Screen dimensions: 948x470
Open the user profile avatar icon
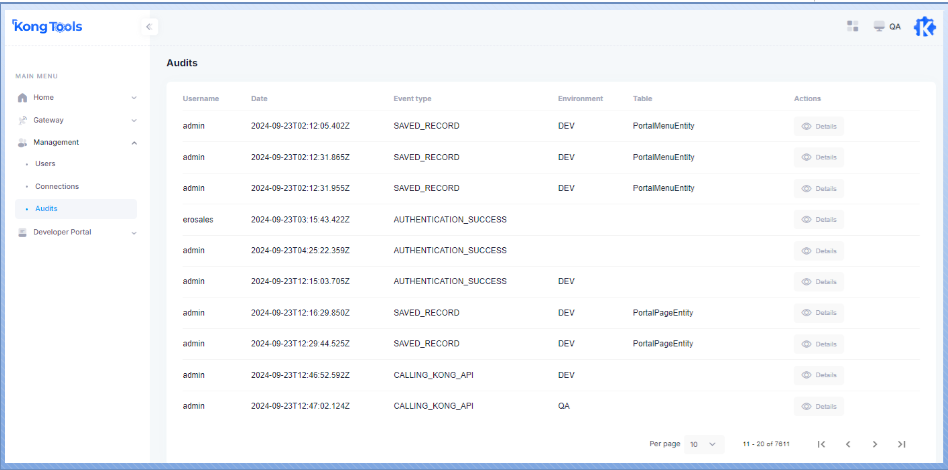(x=924, y=26)
